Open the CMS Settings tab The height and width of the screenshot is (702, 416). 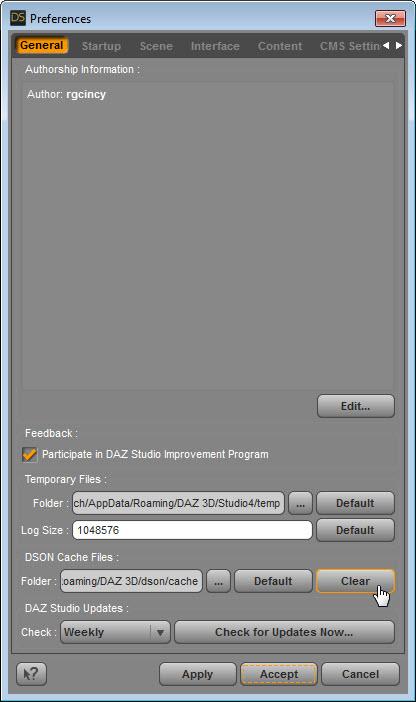pyautogui.click(x=349, y=46)
